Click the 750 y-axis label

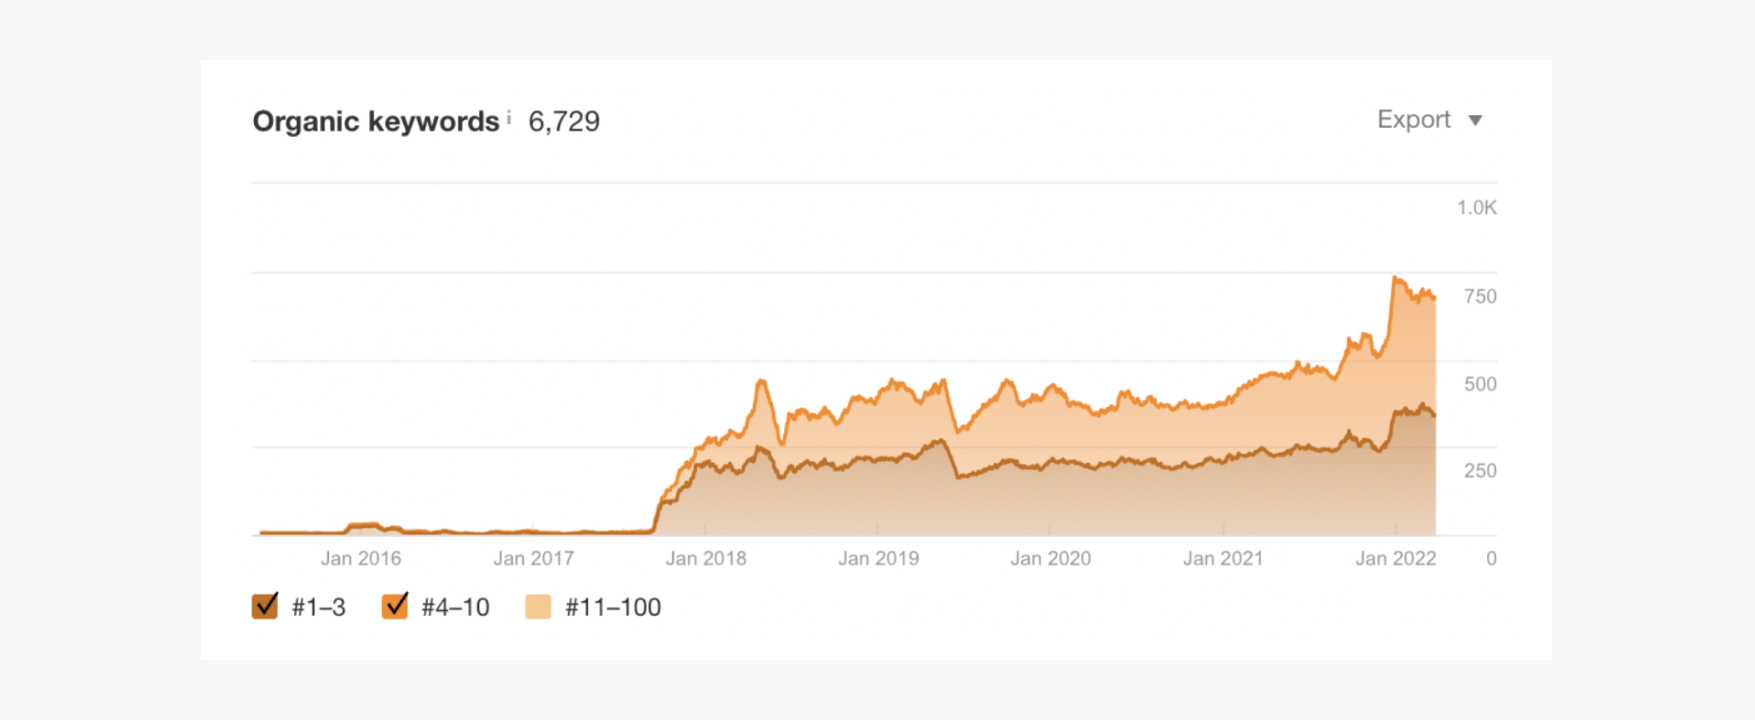1480,296
